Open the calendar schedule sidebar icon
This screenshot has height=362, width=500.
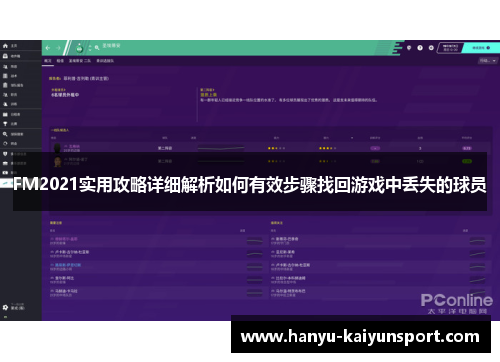coord(5,114)
